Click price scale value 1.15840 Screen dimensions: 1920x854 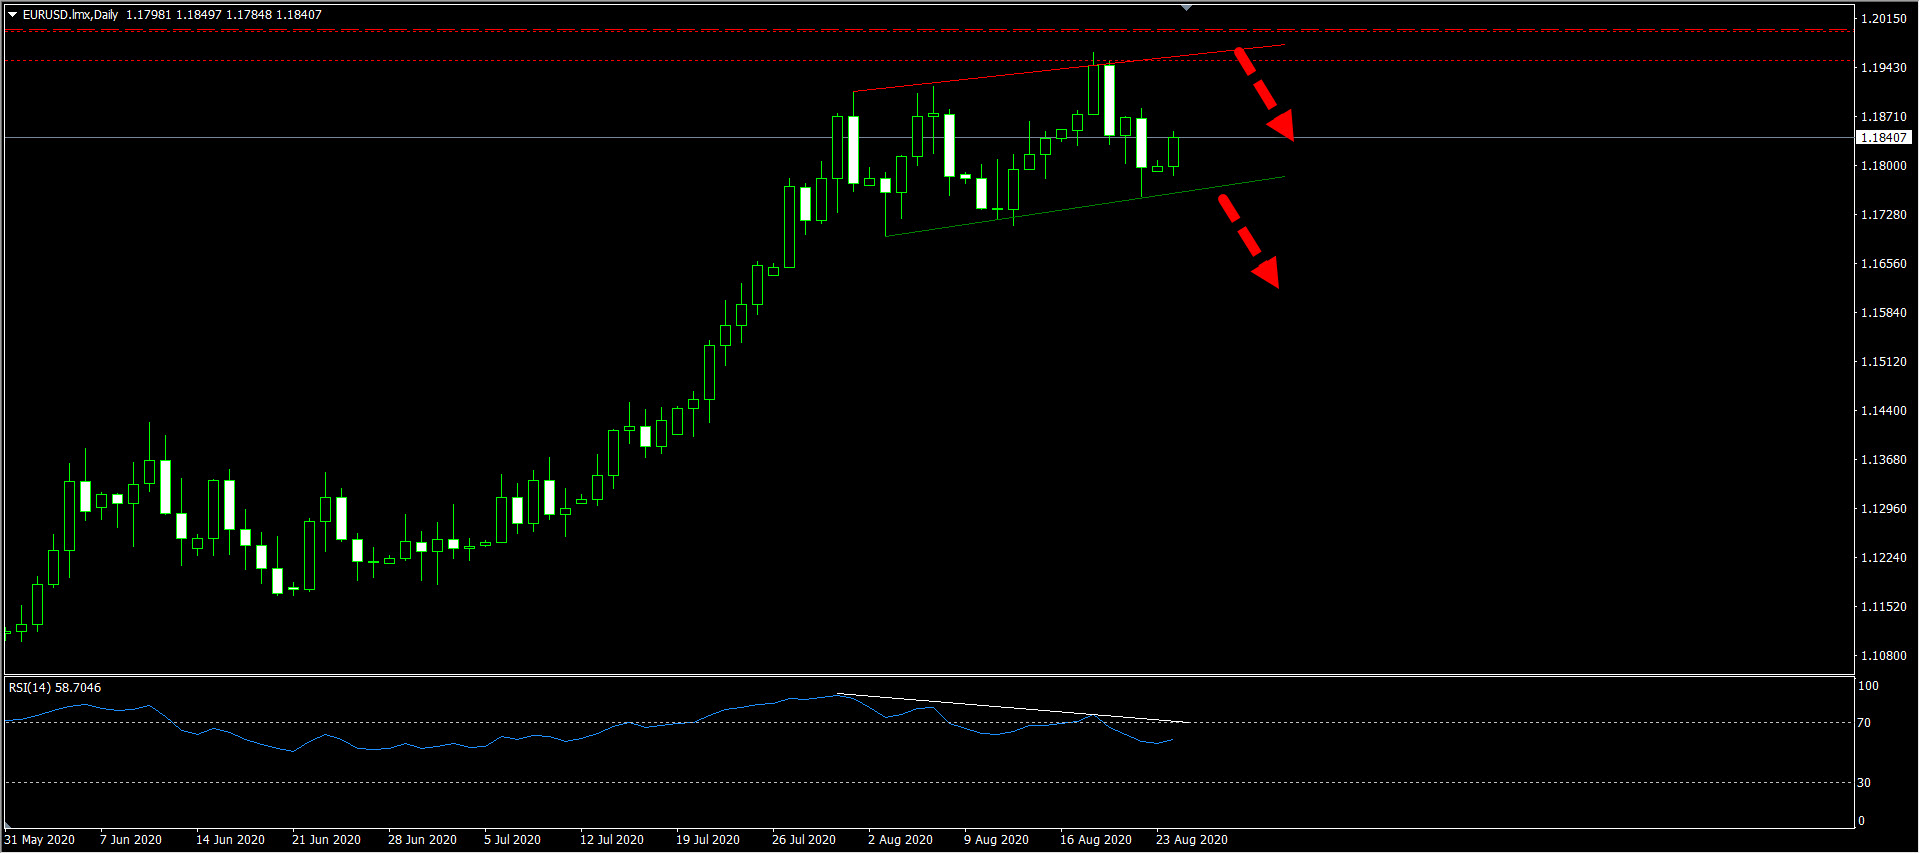pyautogui.click(x=1884, y=313)
